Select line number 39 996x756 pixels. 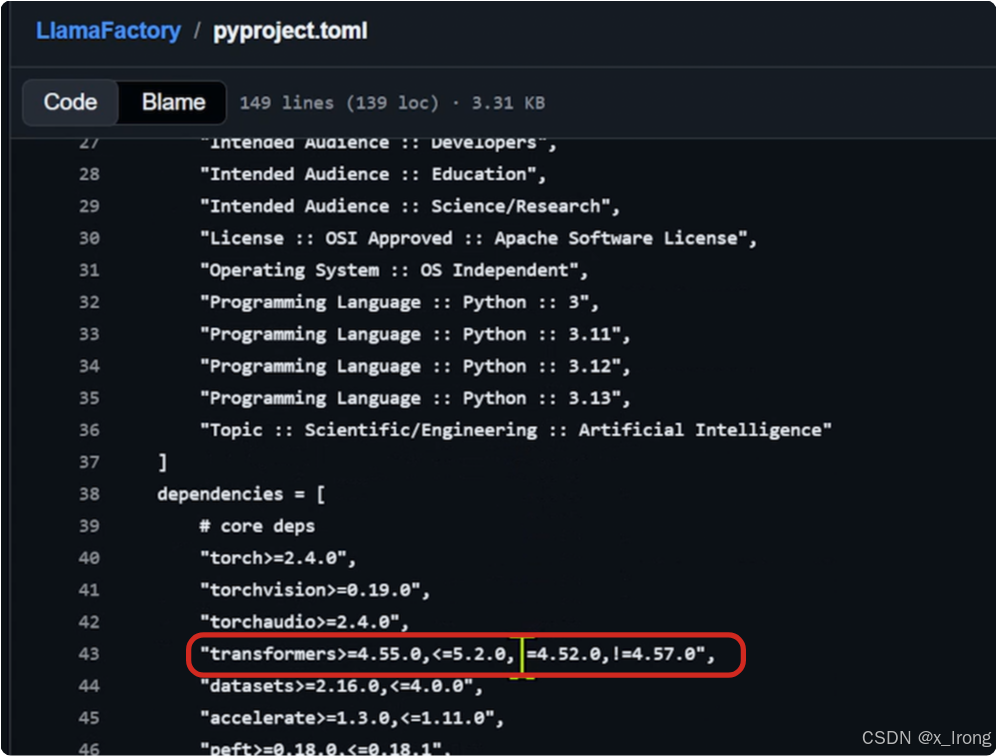(x=90, y=526)
